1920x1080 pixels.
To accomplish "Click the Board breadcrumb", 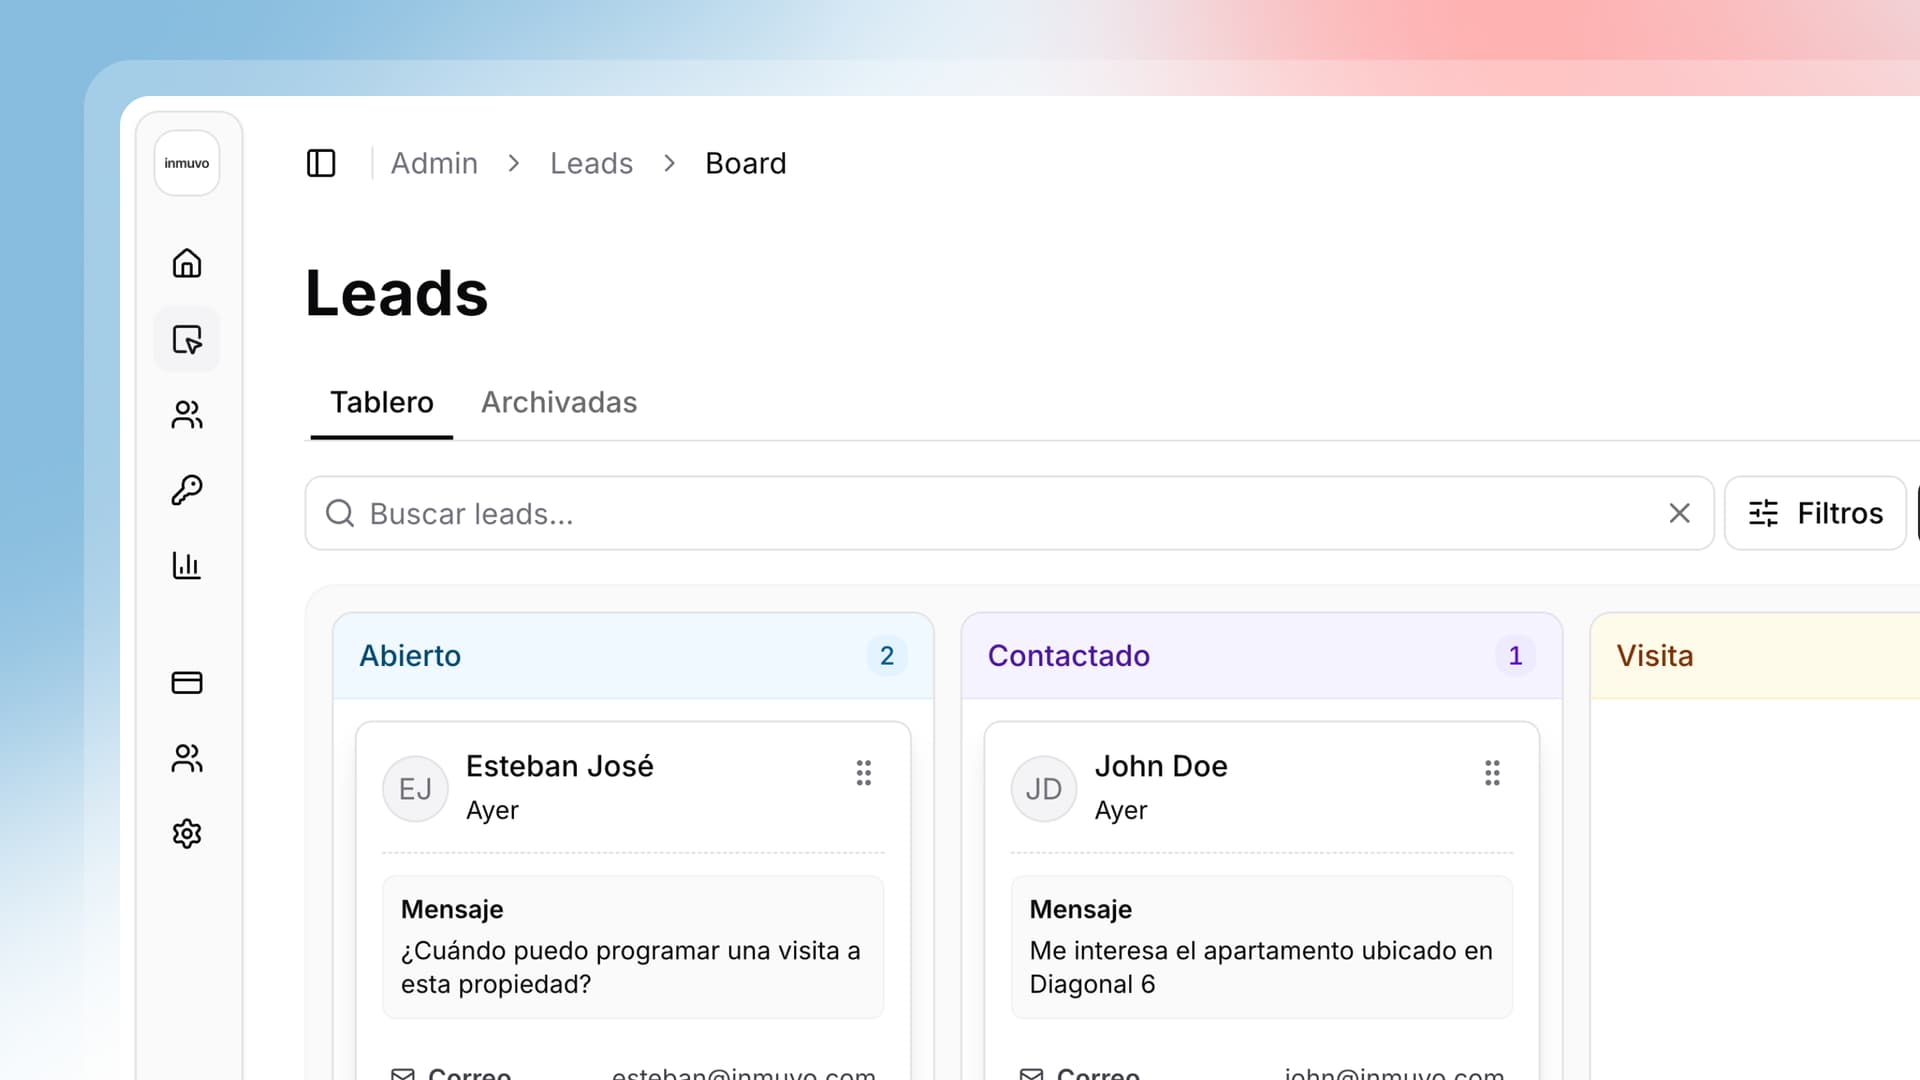I will click(x=746, y=163).
